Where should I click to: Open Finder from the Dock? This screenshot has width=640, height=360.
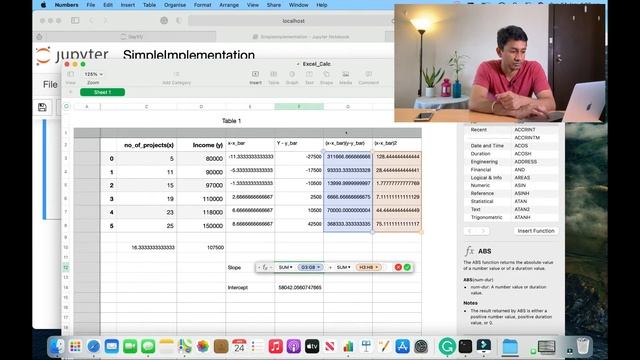click(56, 347)
